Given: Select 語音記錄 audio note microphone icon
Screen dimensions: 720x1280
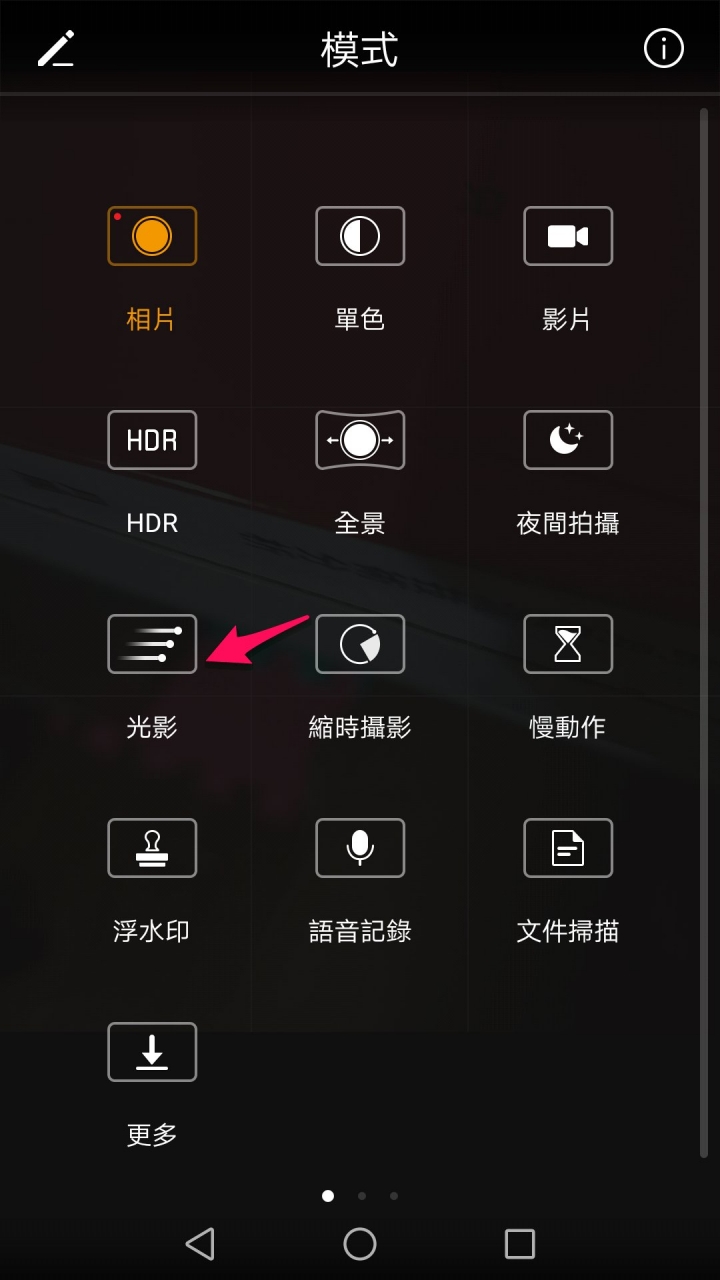Looking at the screenshot, I should 360,848.
